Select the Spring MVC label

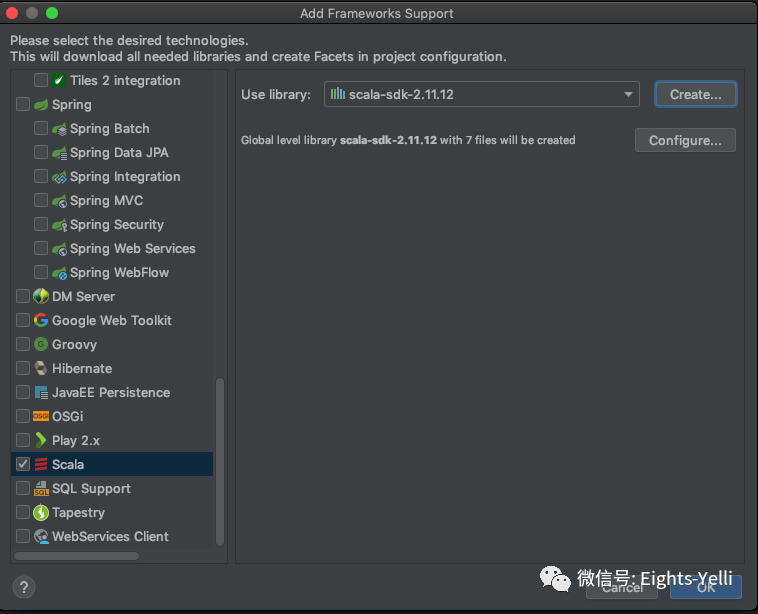pos(106,201)
